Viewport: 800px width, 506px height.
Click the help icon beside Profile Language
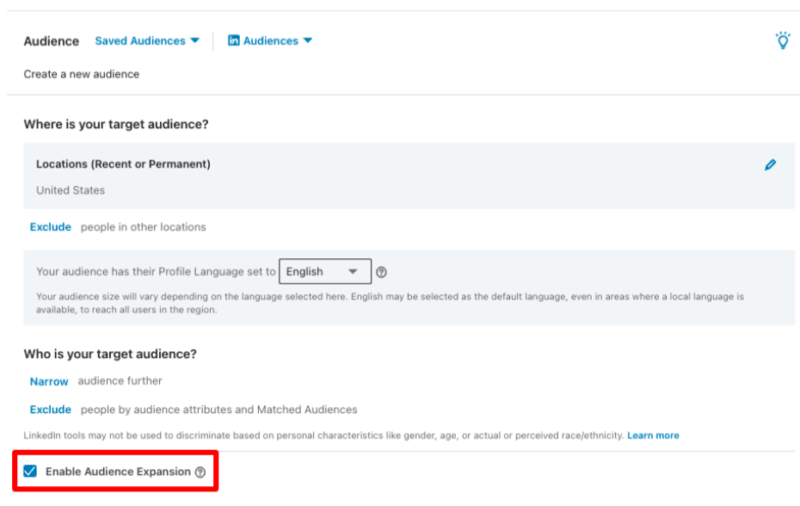(x=381, y=272)
